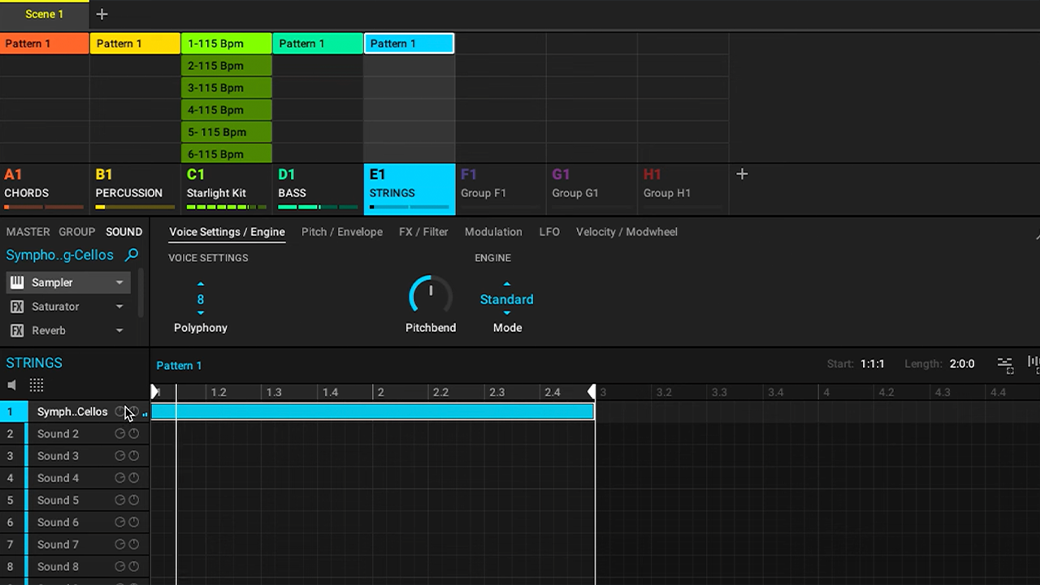Screen dimensions: 1040x585
Task: Click Sound 8 first circular icon
Action: tap(120, 566)
